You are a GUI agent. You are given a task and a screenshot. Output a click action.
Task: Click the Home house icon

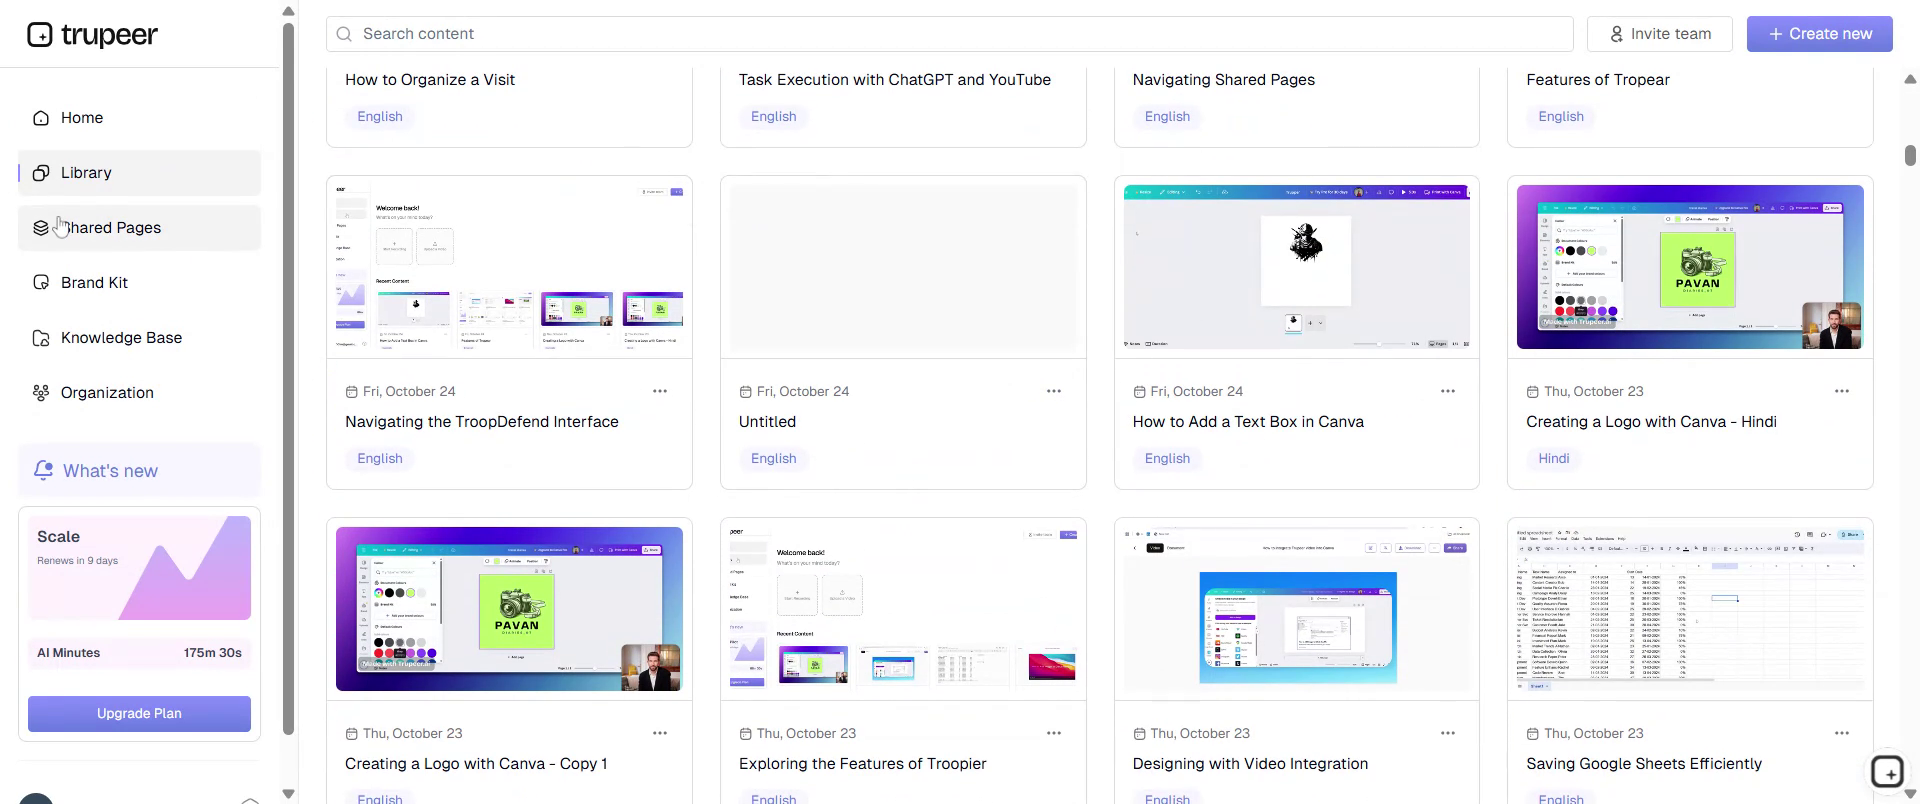coord(41,118)
